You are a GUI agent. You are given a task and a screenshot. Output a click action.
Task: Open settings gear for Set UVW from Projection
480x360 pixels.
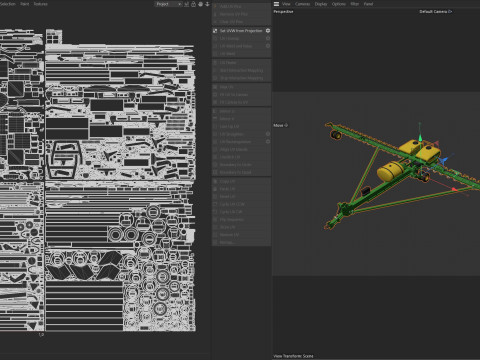[x=268, y=31]
